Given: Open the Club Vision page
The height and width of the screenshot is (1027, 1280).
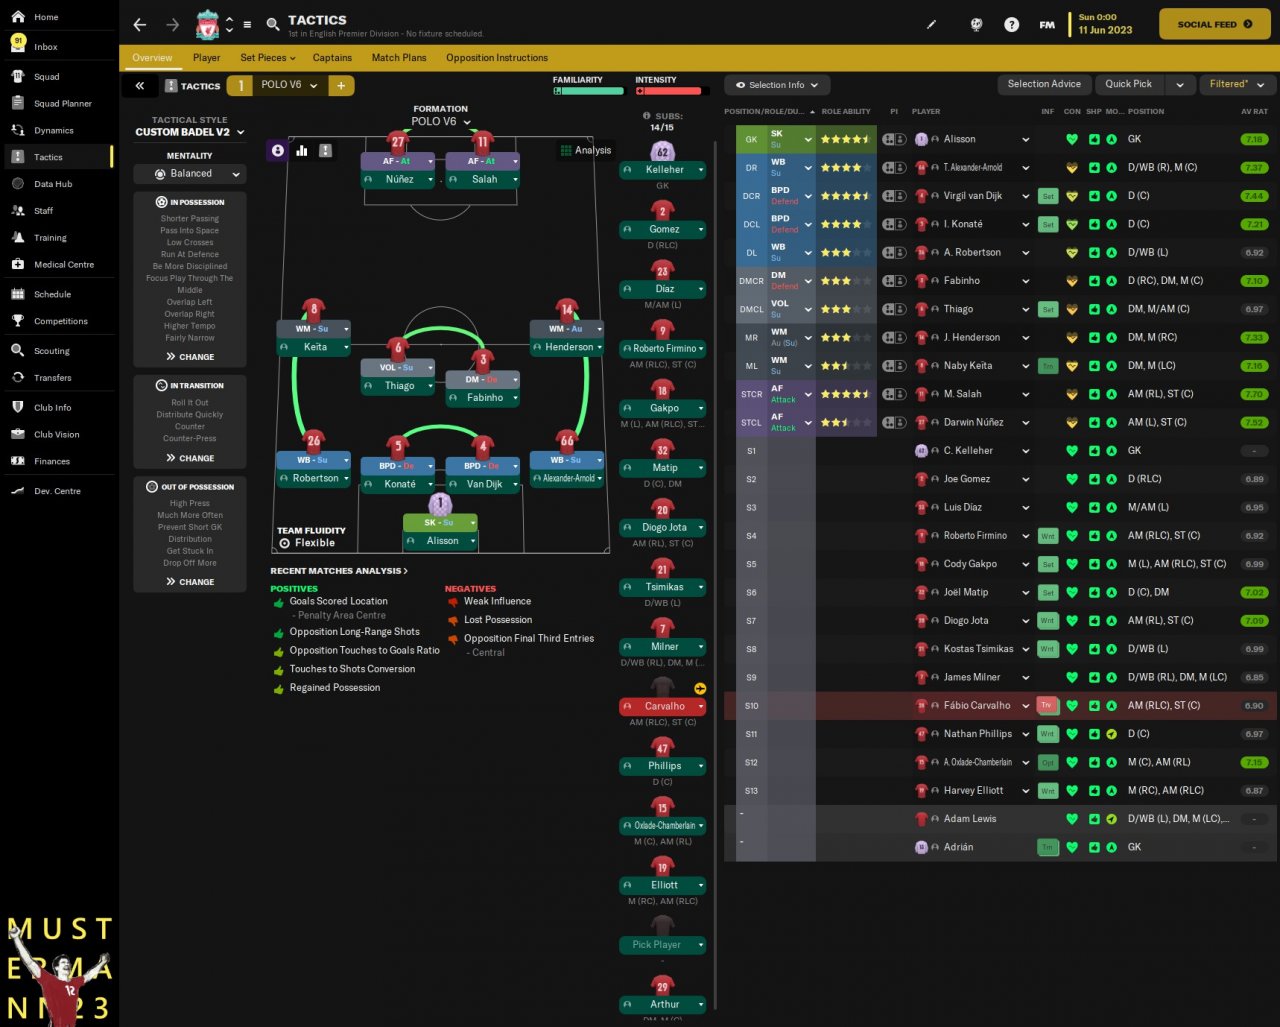Looking at the screenshot, I should point(56,435).
